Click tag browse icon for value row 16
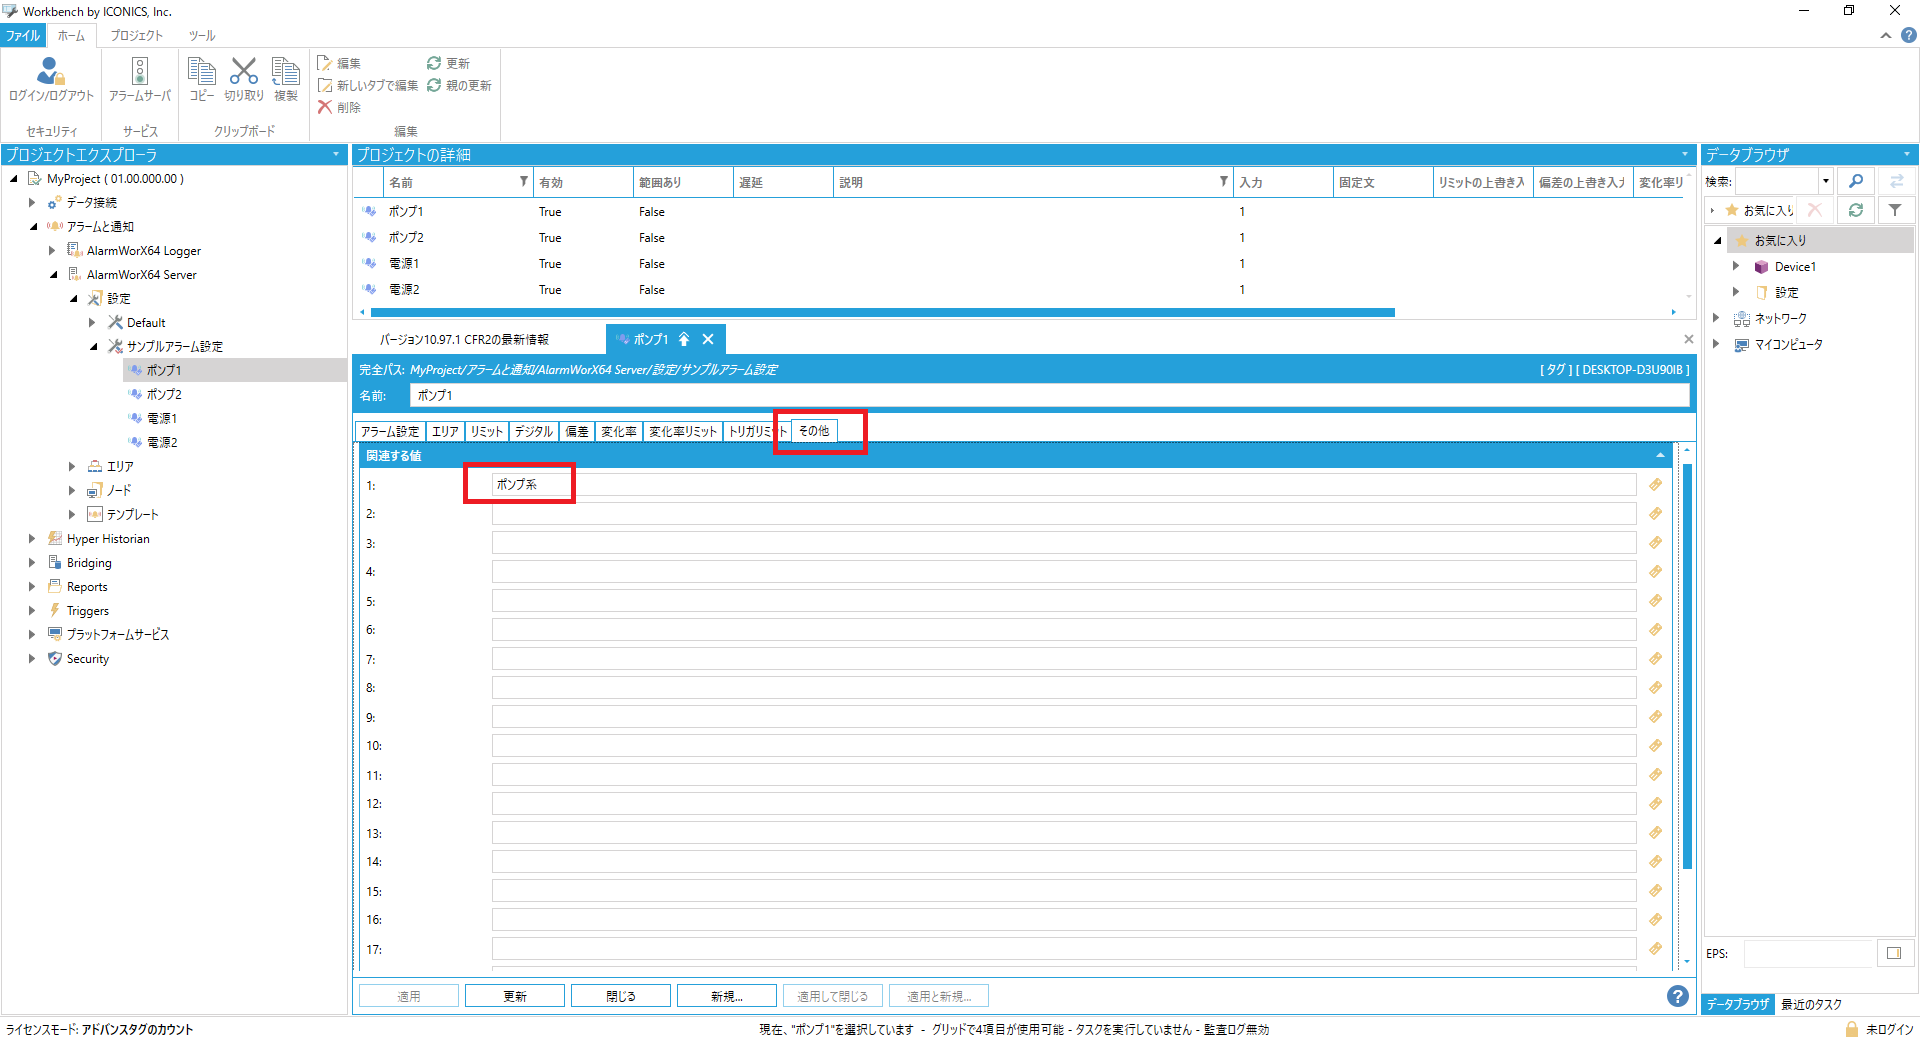1920x1040 pixels. (1656, 920)
